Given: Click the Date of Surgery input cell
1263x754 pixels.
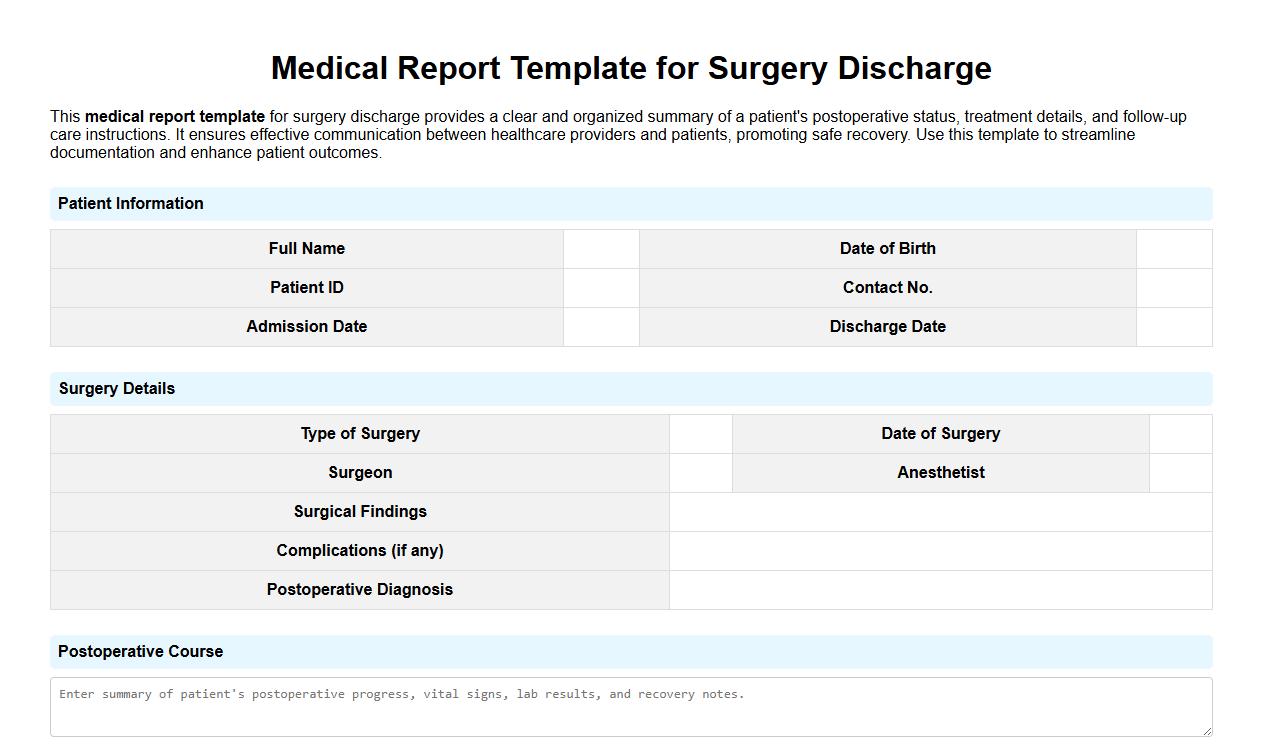Looking at the screenshot, I should [x=1180, y=433].
